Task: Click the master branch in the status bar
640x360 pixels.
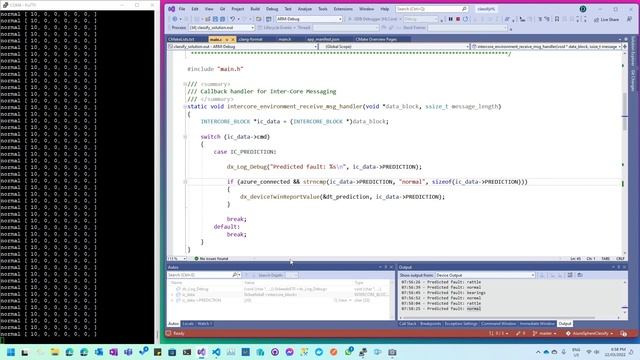Action: tap(544, 333)
